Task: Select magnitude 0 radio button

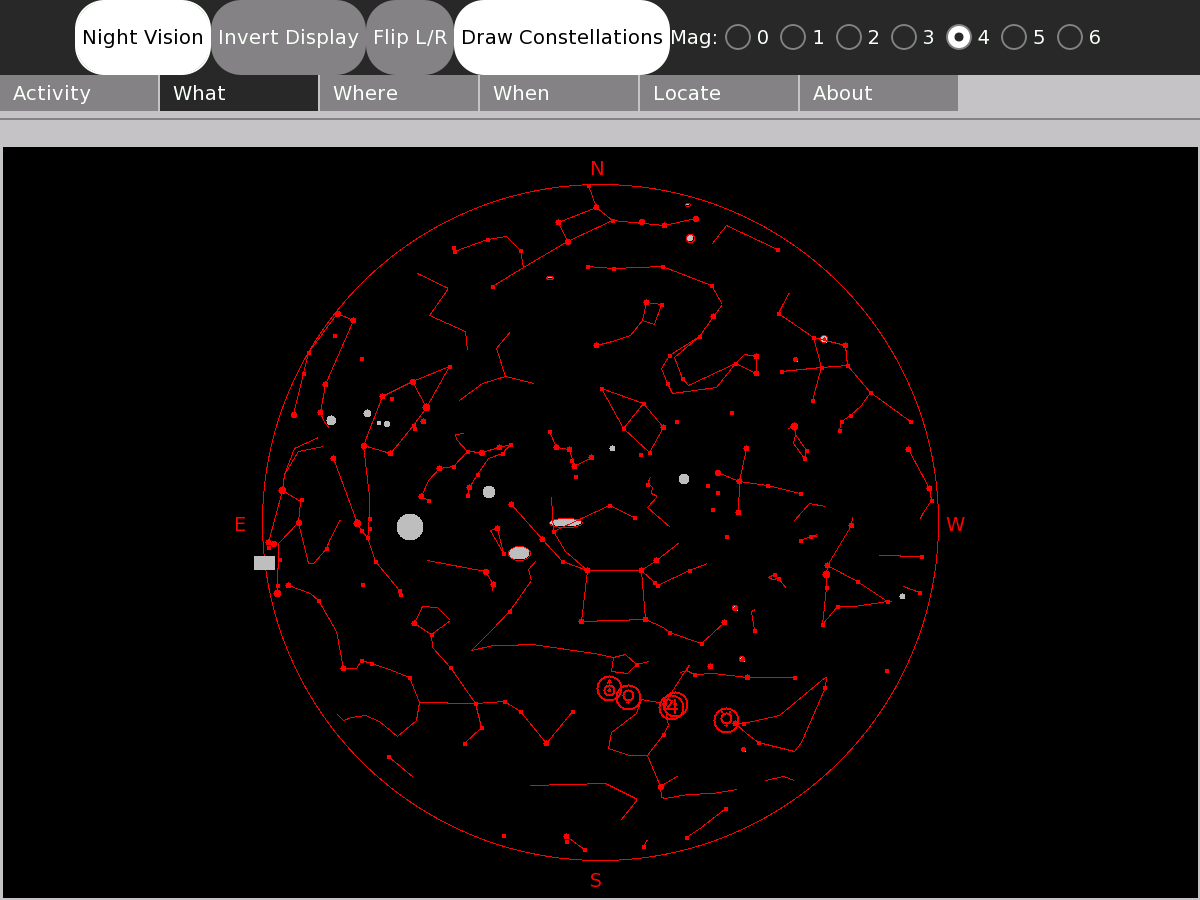Action: pos(738,37)
